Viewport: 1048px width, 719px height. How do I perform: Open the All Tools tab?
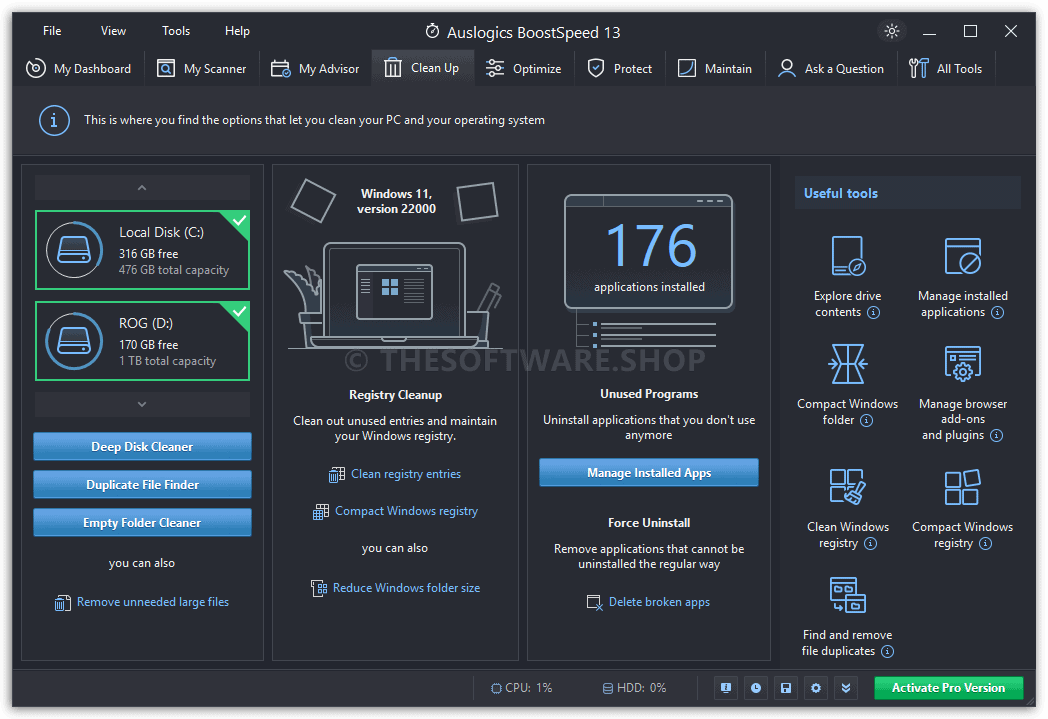(945, 68)
